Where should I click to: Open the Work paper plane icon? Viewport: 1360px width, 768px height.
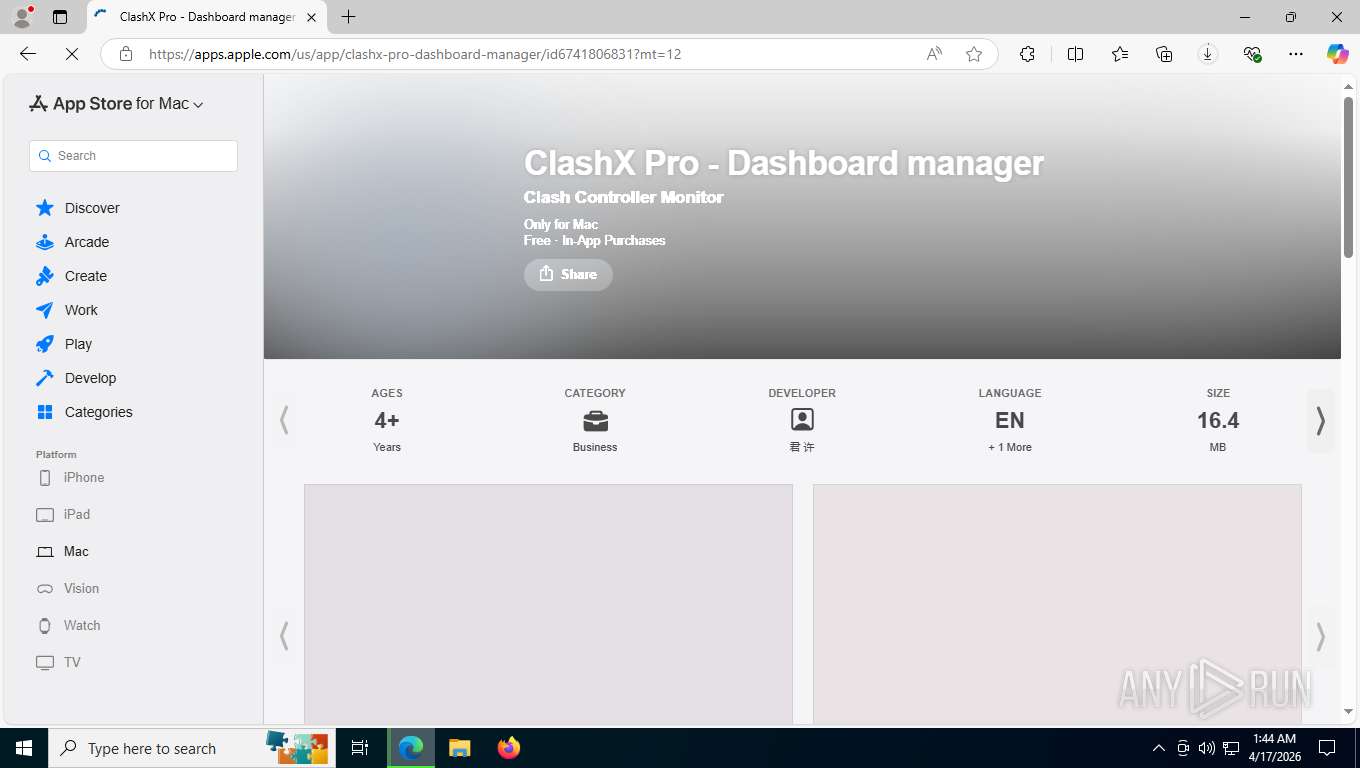click(x=45, y=310)
